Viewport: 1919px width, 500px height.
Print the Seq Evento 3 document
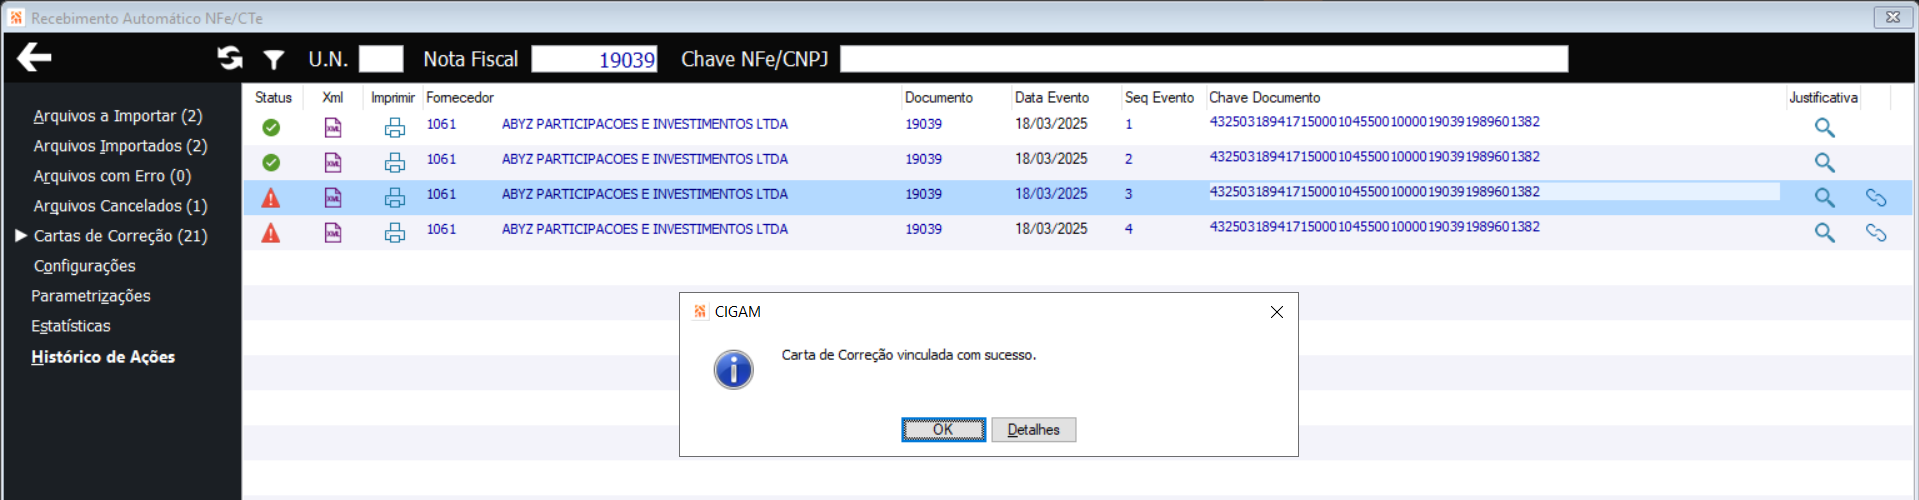395,197
